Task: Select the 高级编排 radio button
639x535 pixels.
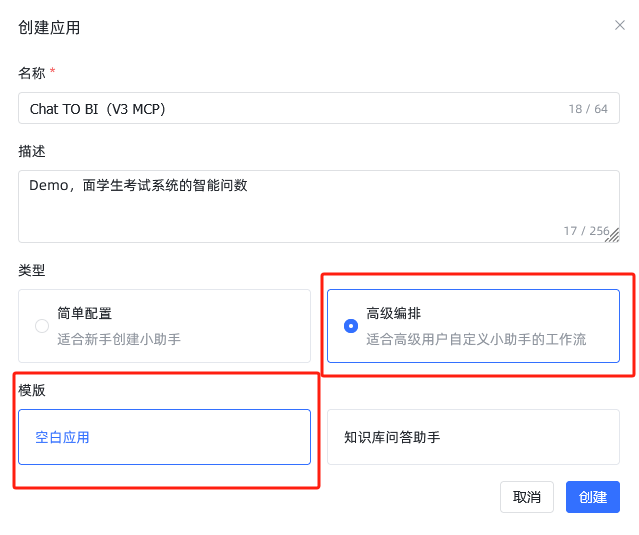Action: click(x=351, y=326)
